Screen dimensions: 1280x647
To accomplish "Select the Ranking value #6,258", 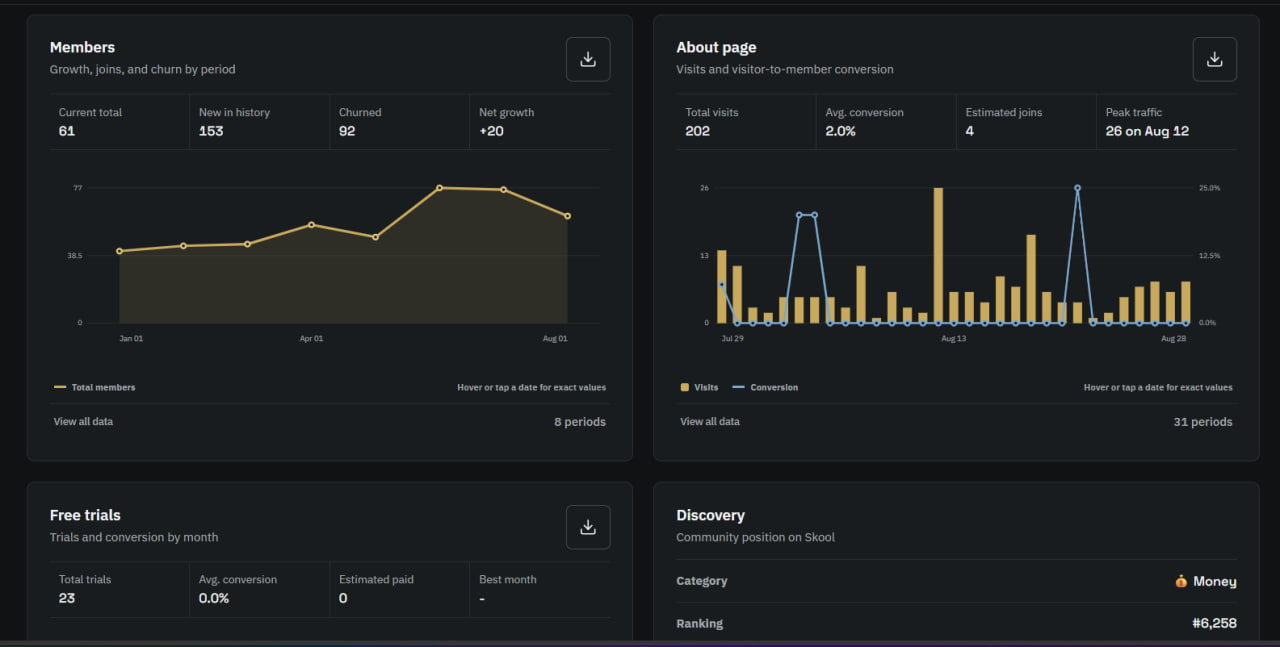I will [x=1214, y=623].
